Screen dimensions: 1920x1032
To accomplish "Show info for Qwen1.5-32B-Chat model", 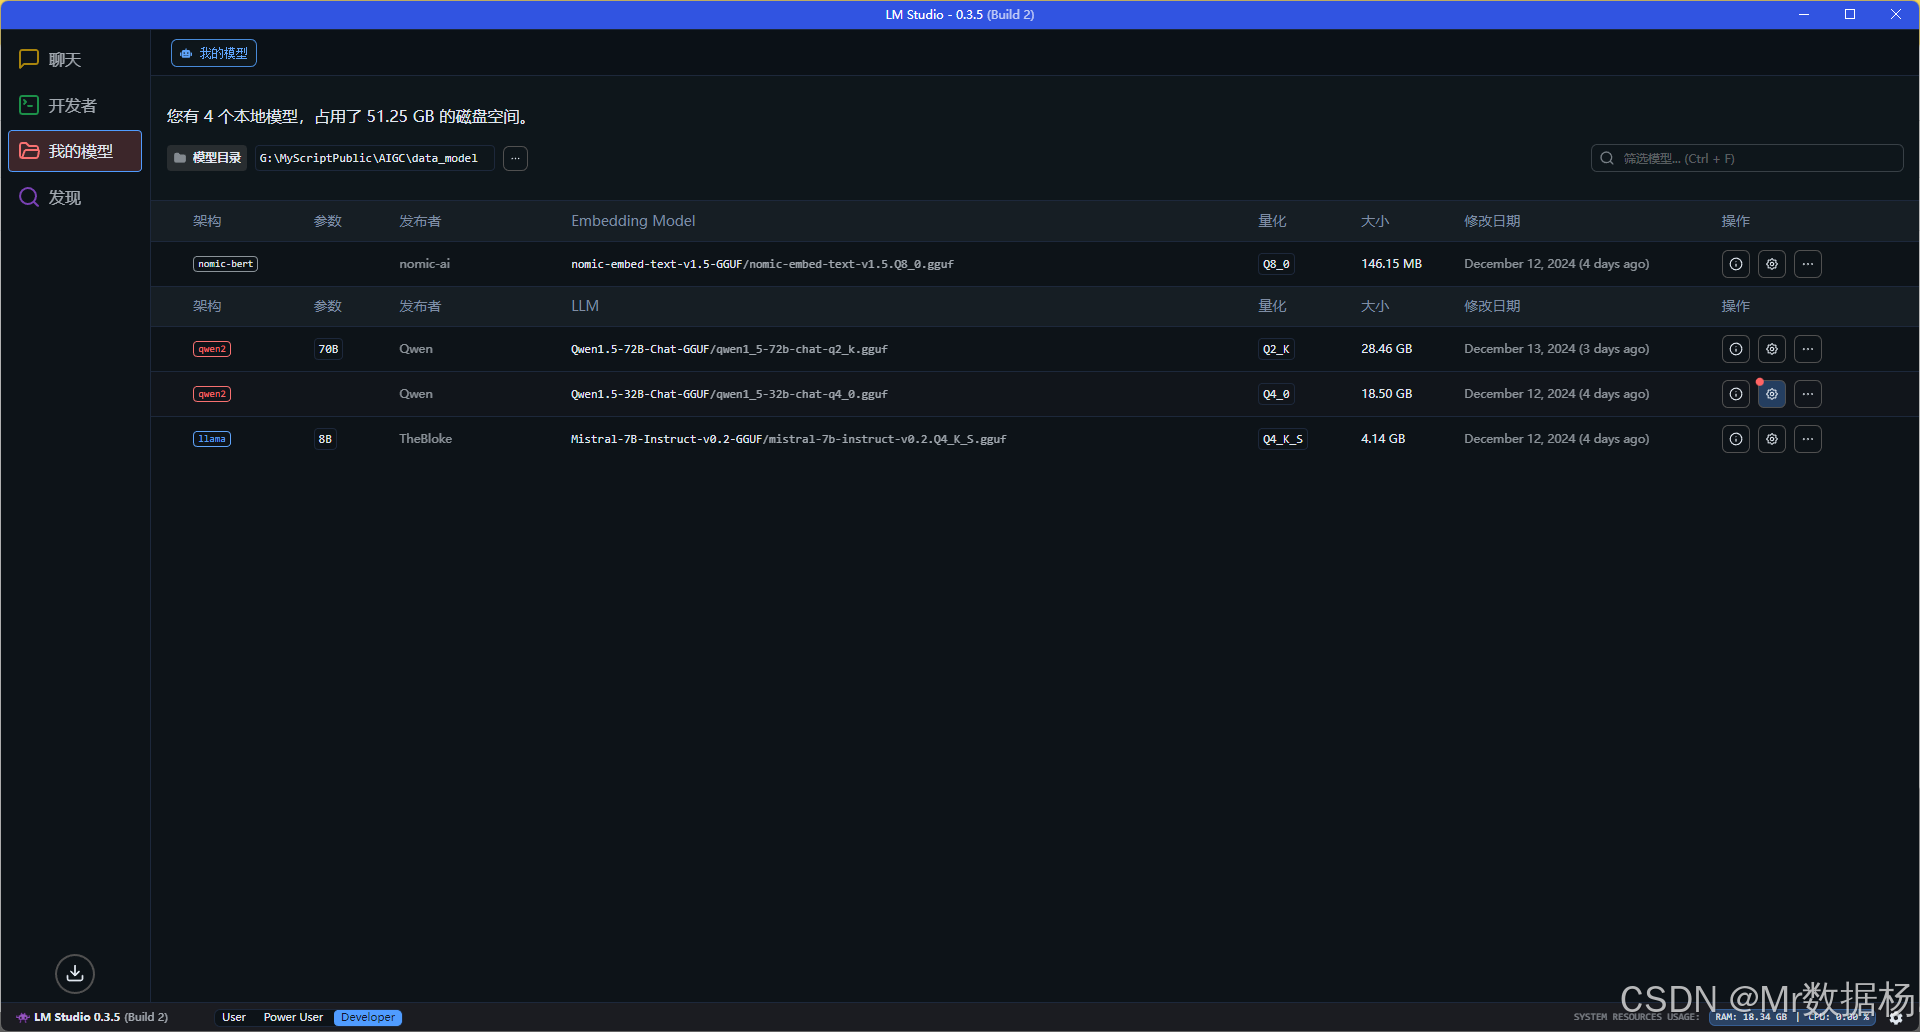I will [1736, 394].
